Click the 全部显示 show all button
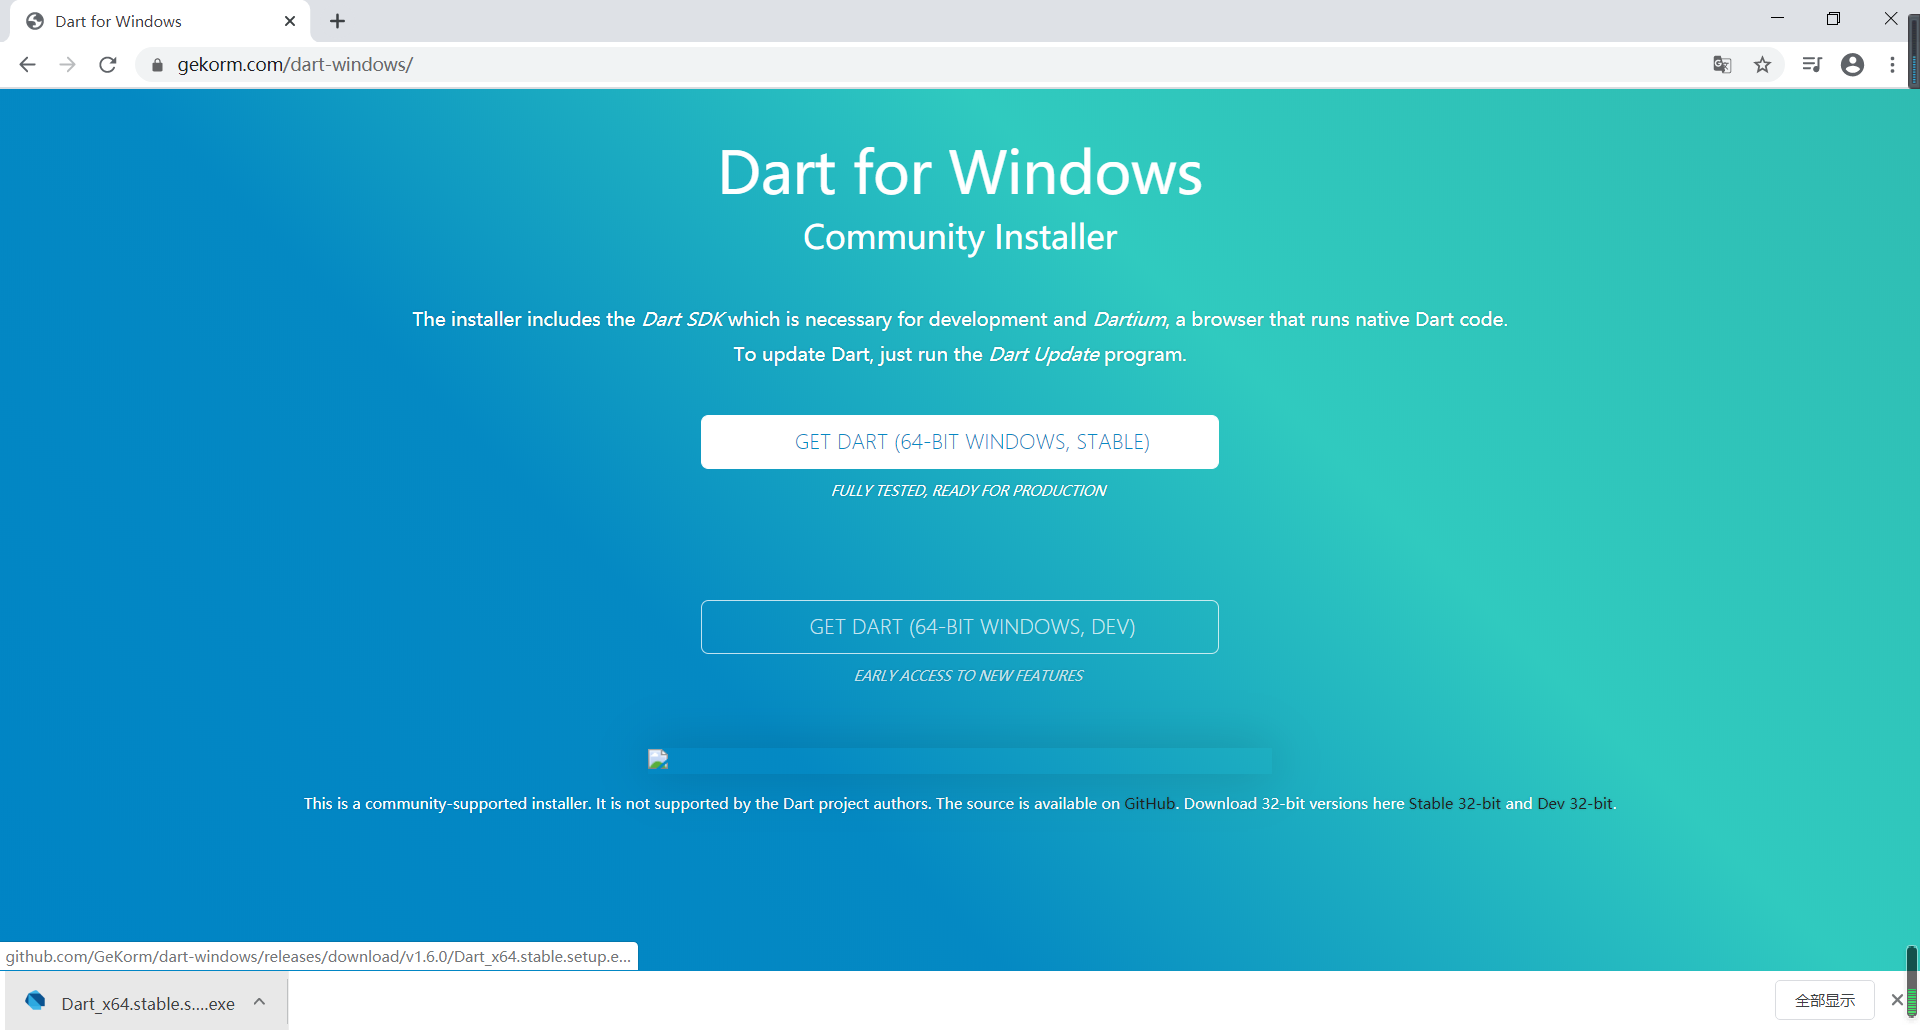 pos(1825,1000)
